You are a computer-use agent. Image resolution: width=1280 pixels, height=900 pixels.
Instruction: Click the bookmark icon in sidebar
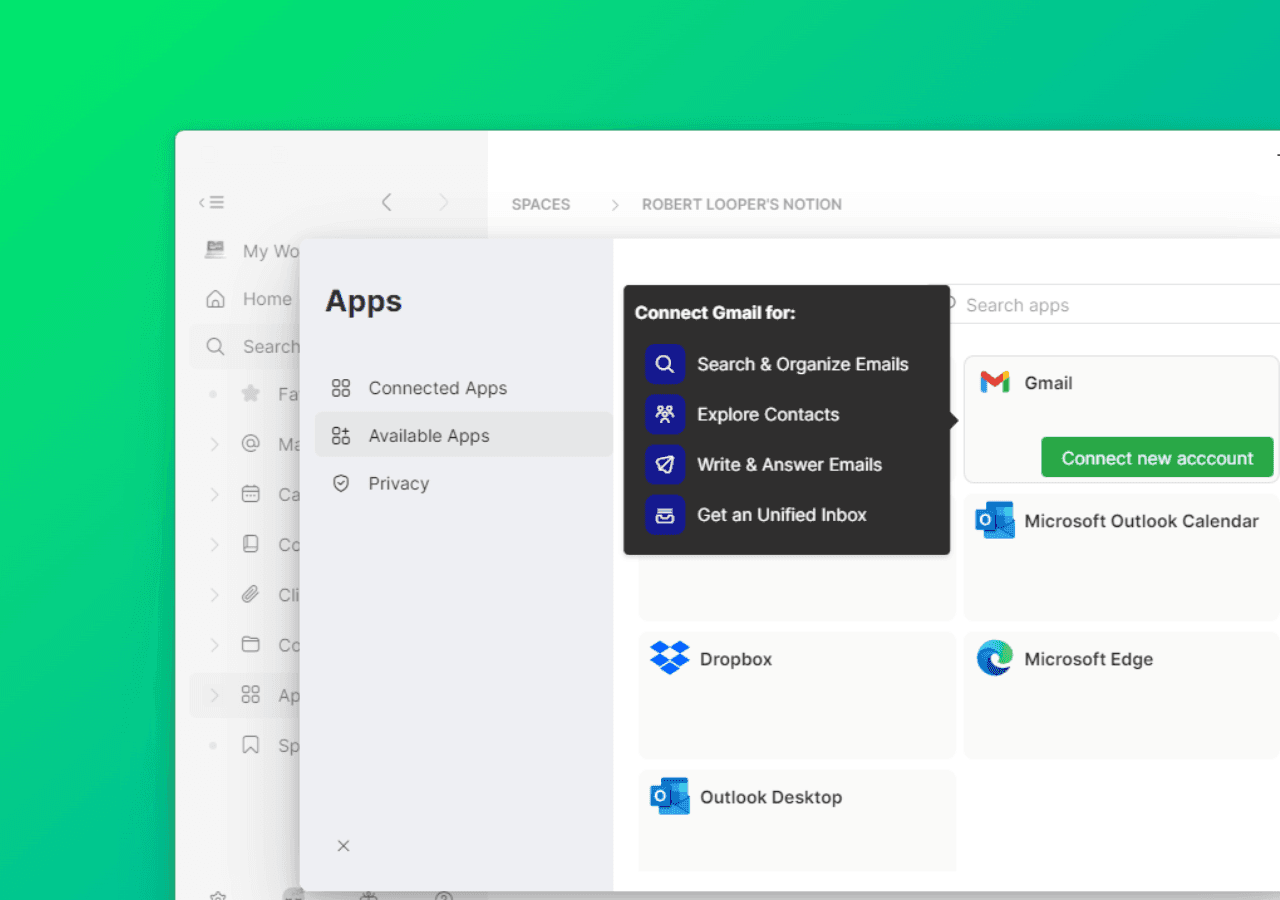(x=251, y=745)
